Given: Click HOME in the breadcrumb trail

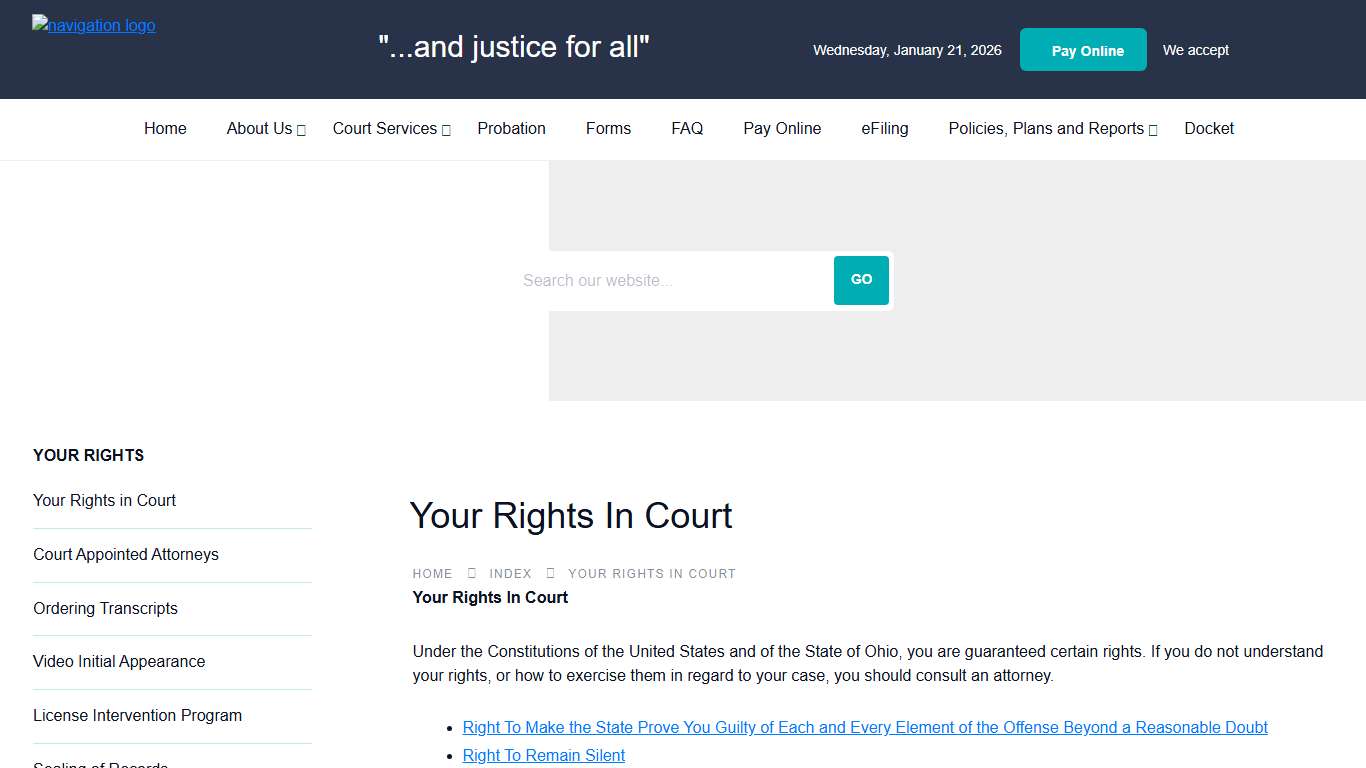Looking at the screenshot, I should coord(432,573).
